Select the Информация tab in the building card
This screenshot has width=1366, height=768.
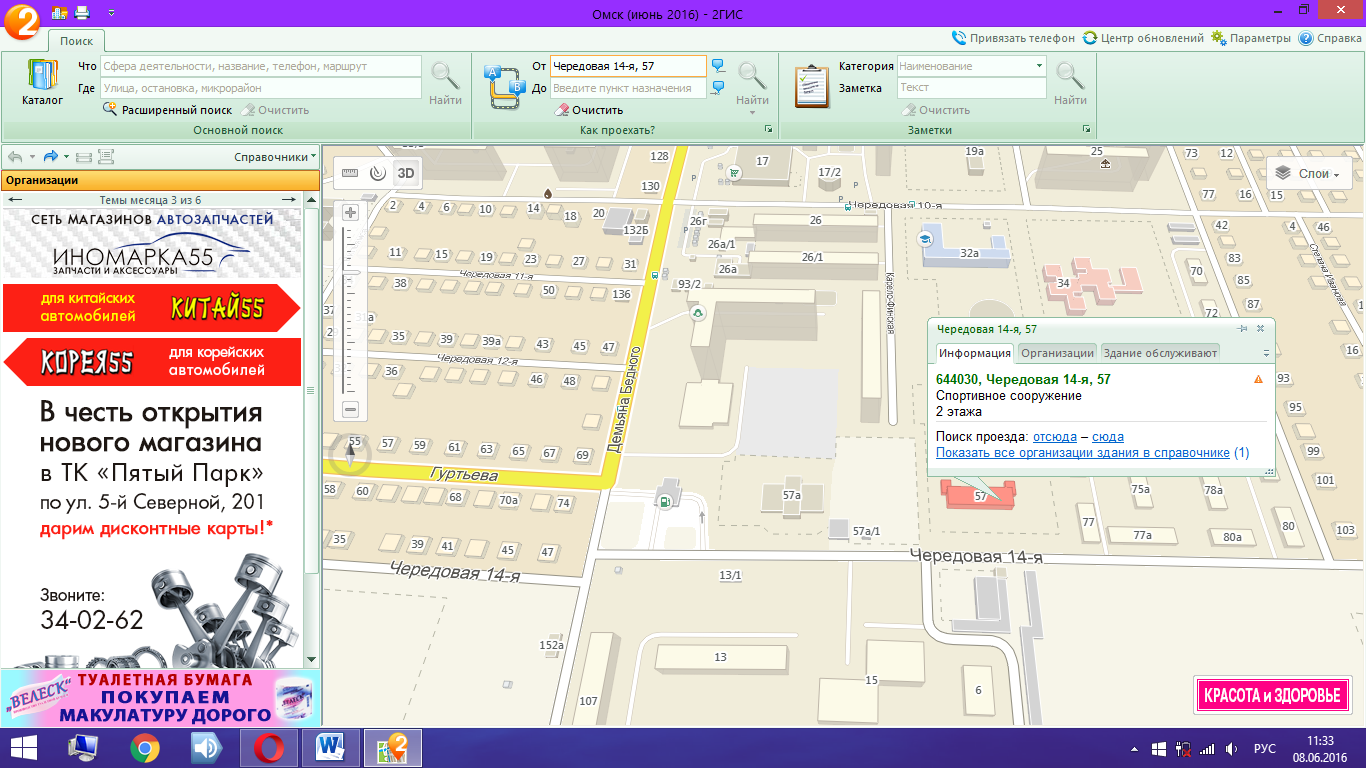(x=975, y=353)
